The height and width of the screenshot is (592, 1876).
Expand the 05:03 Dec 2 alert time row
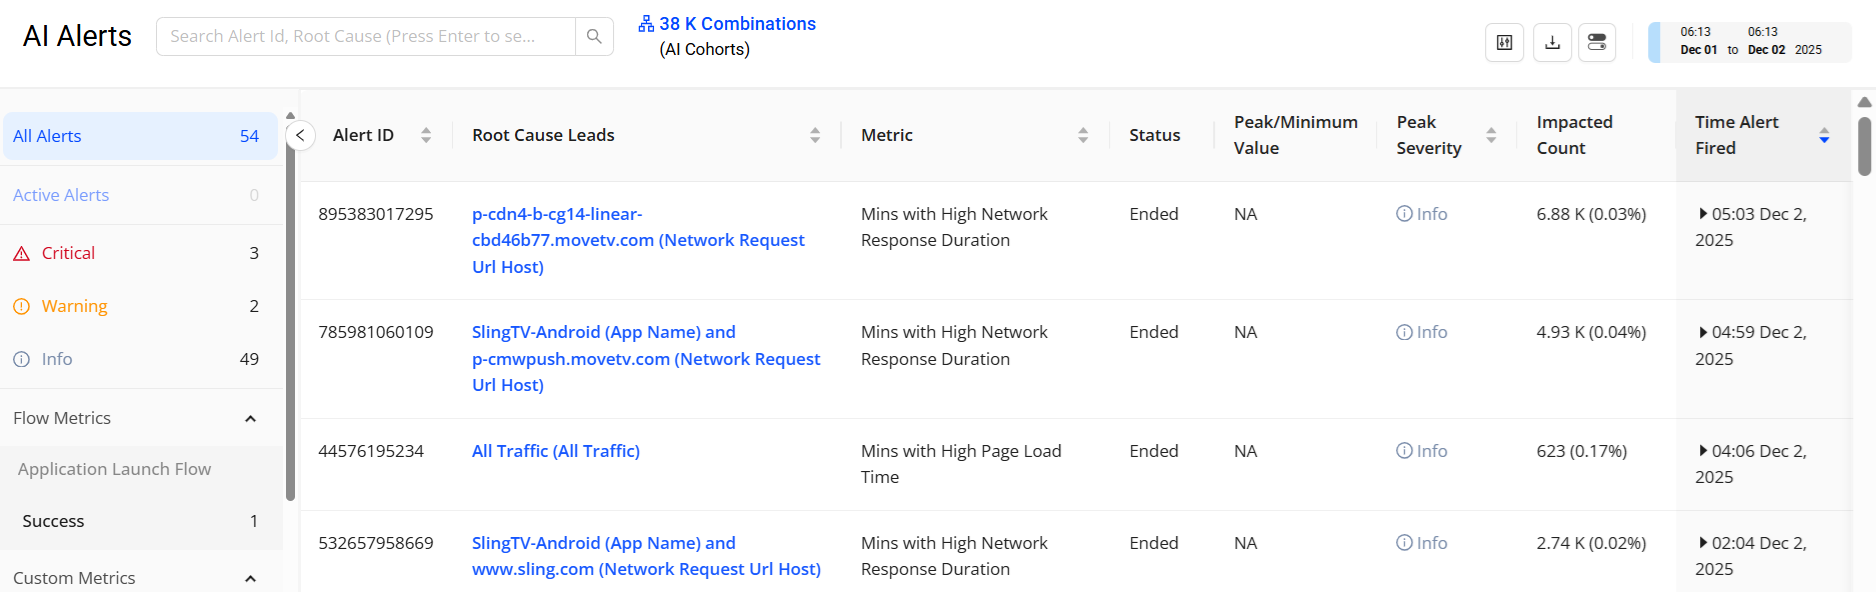[x=1703, y=214]
